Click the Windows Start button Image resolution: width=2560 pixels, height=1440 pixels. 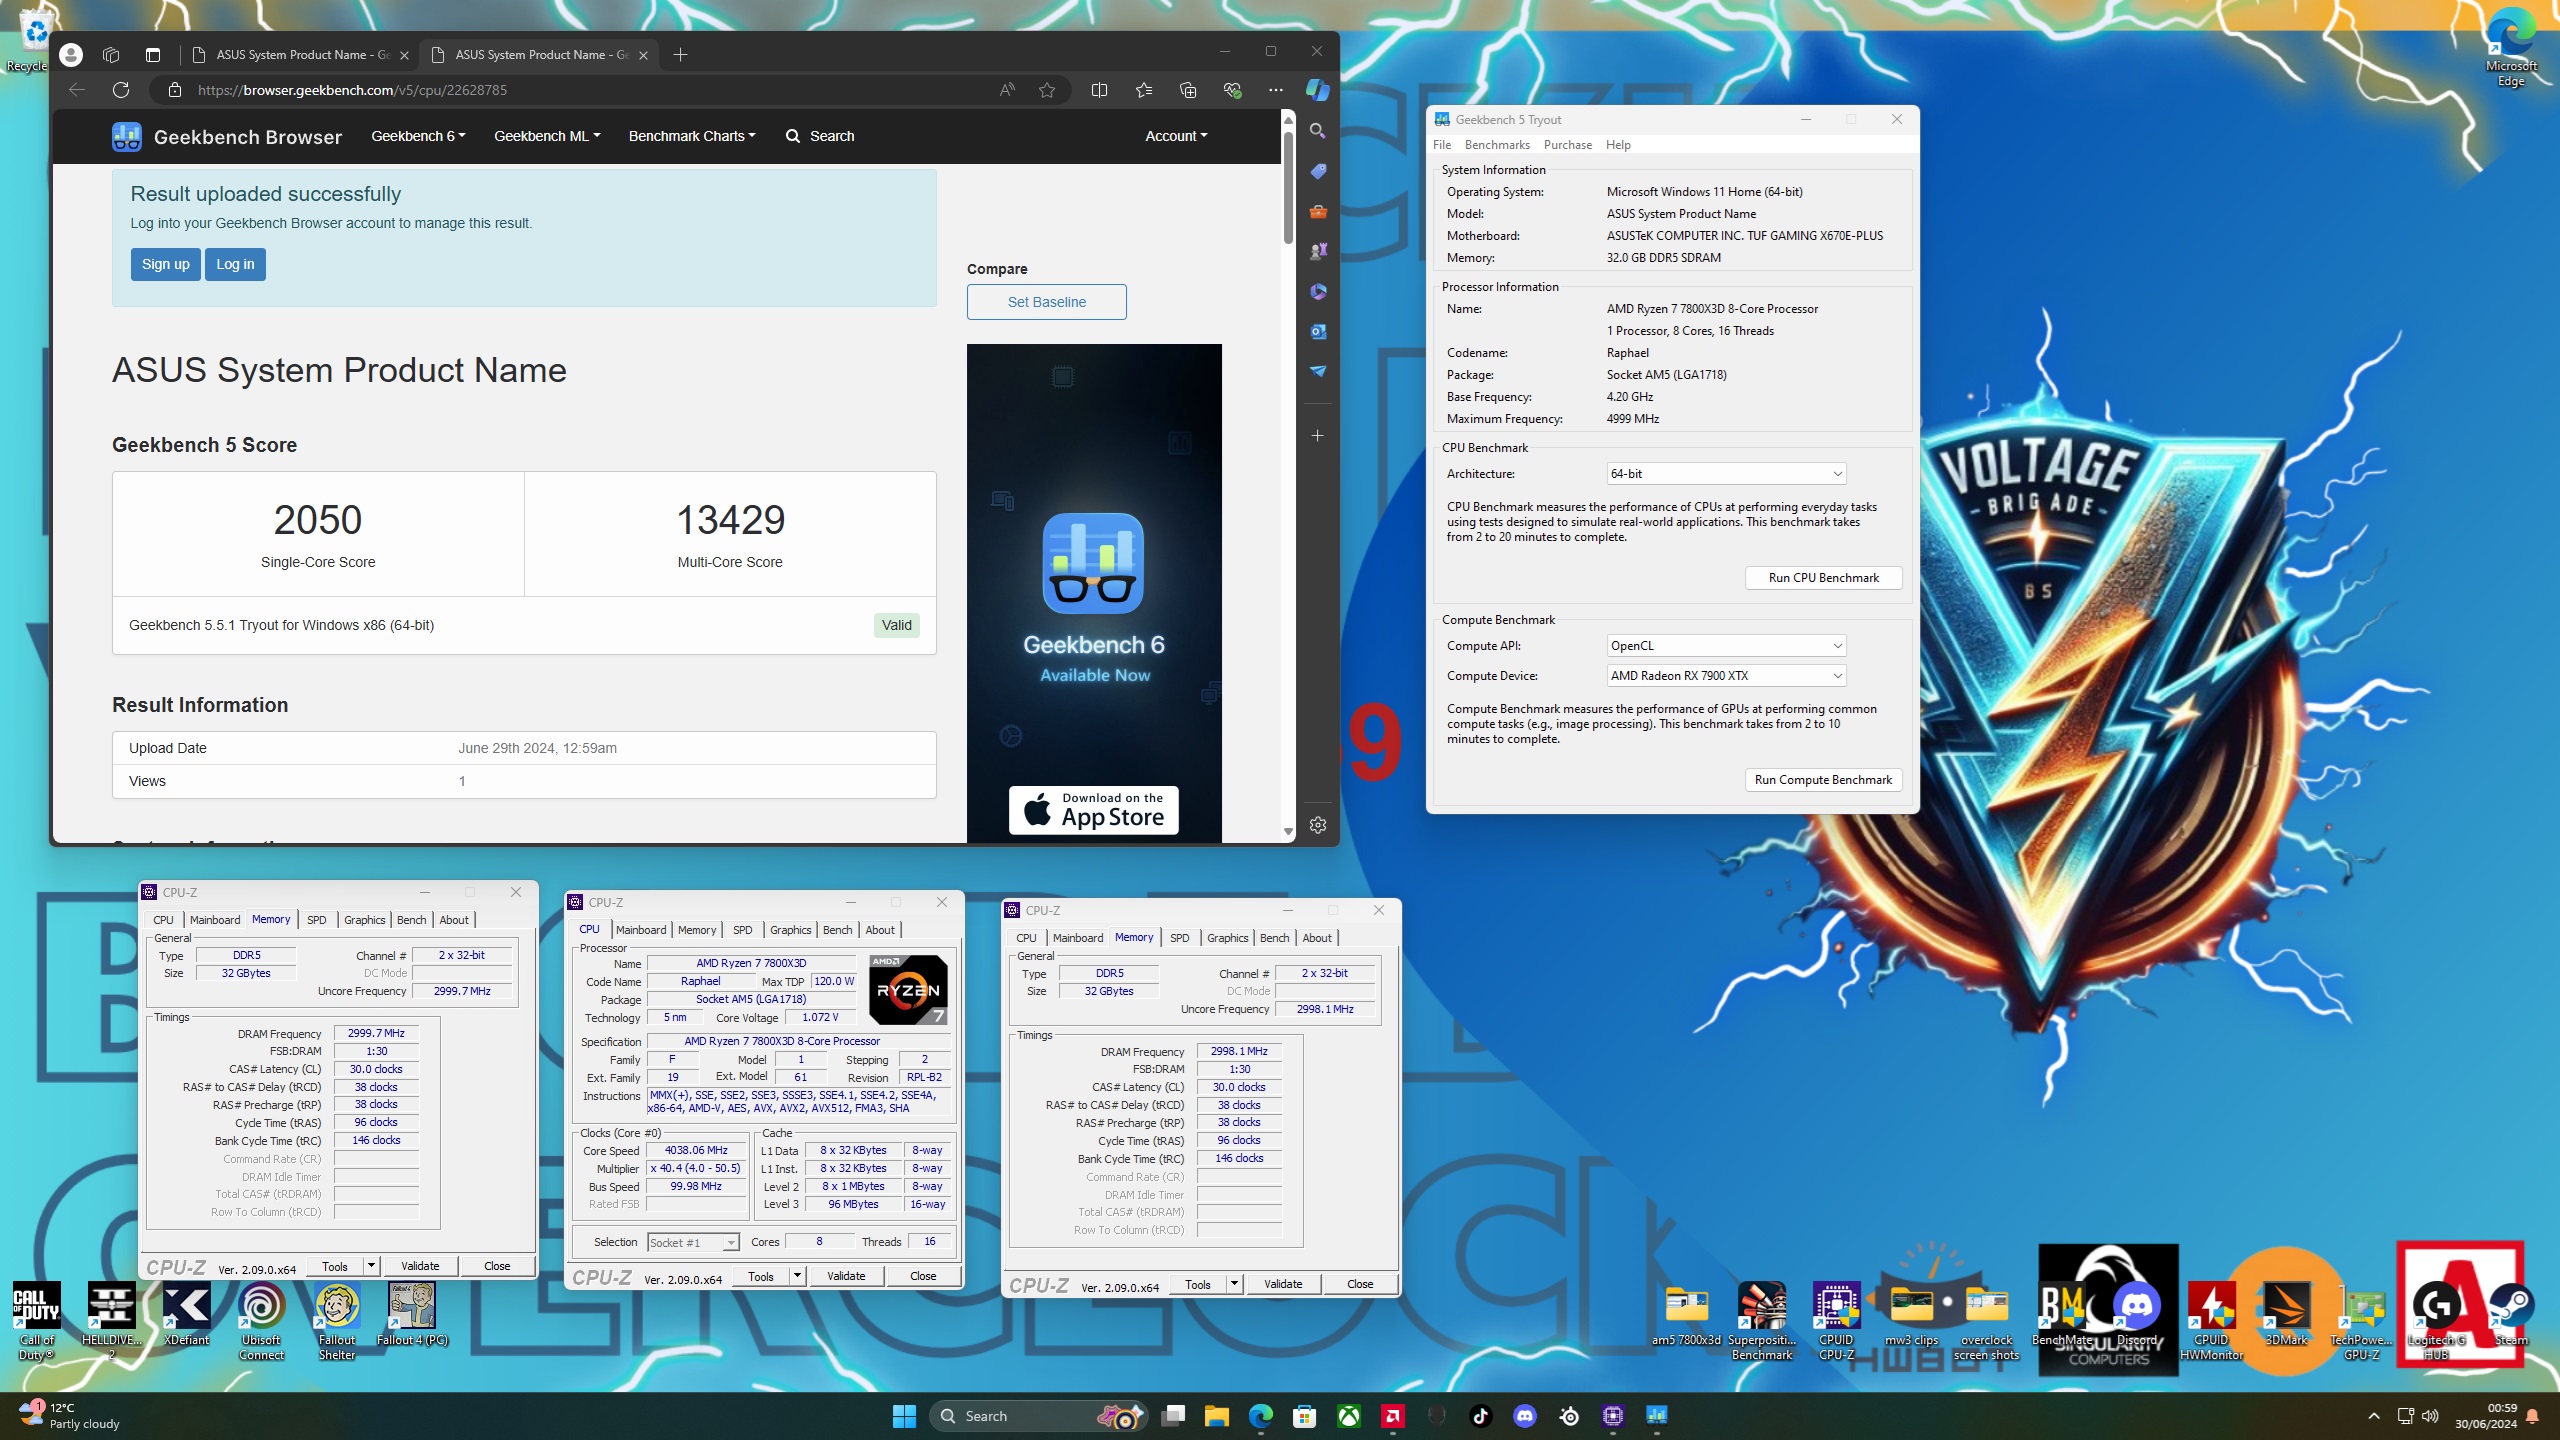click(904, 1416)
